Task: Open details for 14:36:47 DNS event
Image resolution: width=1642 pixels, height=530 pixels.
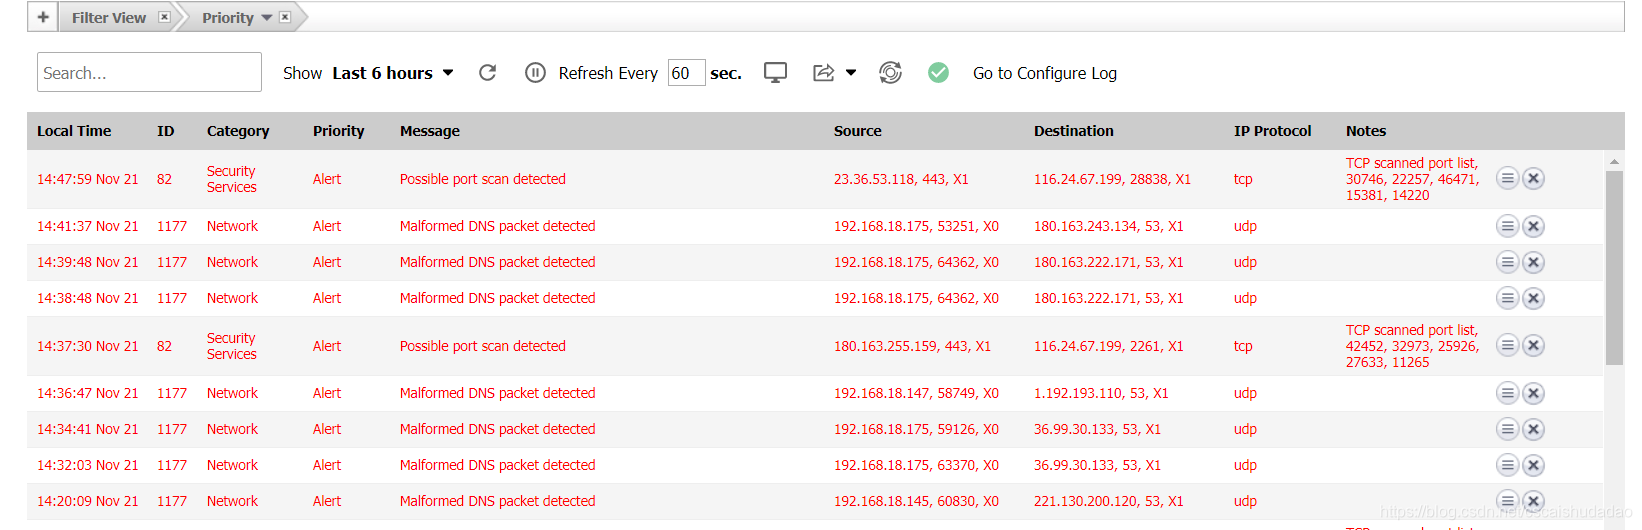Action: click(1507, 393)
